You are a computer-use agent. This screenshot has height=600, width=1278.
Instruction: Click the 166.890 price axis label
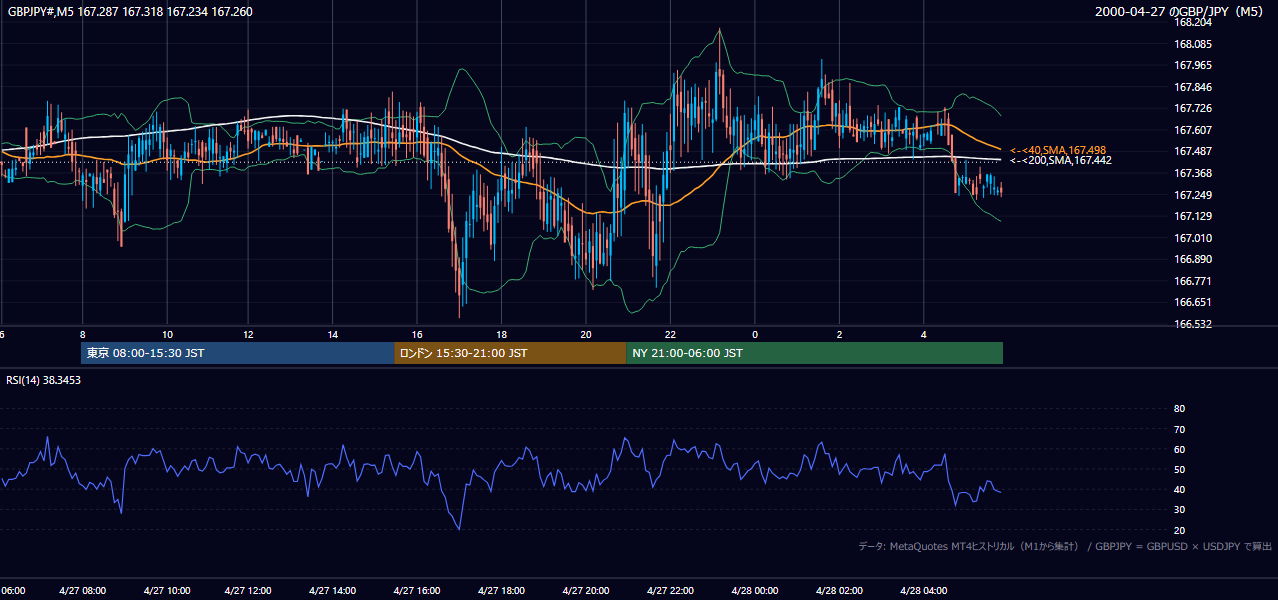[1193, 259]
